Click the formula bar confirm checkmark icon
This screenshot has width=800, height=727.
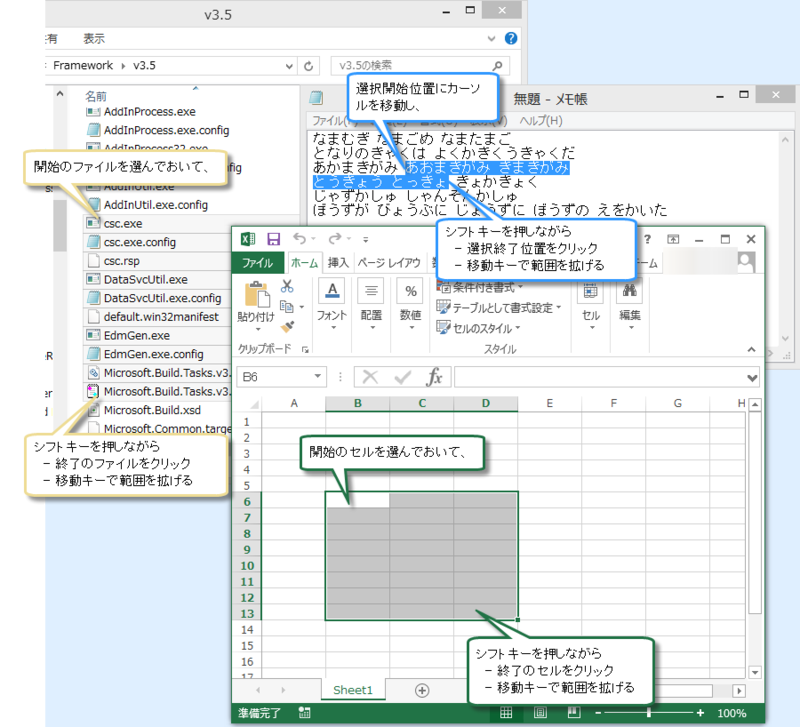pos(403,377)
